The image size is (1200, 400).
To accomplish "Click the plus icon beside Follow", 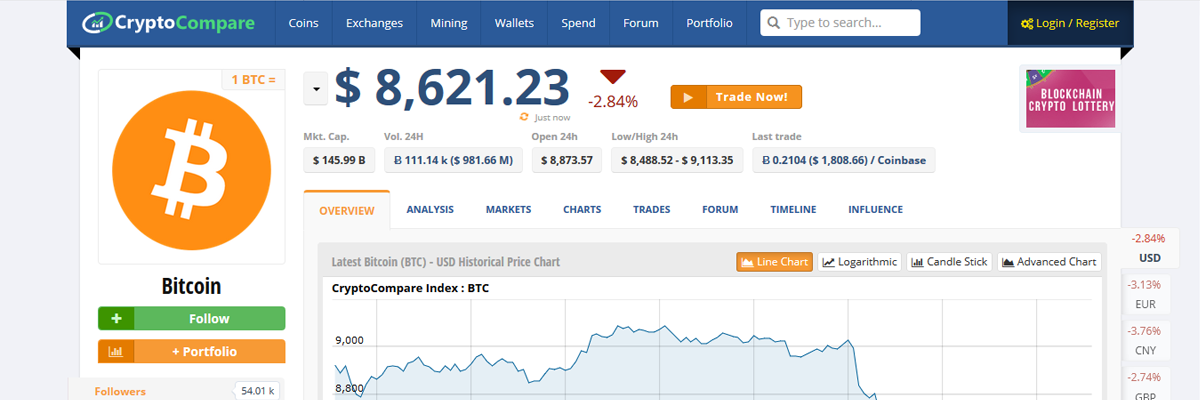I will coord(116,319).
